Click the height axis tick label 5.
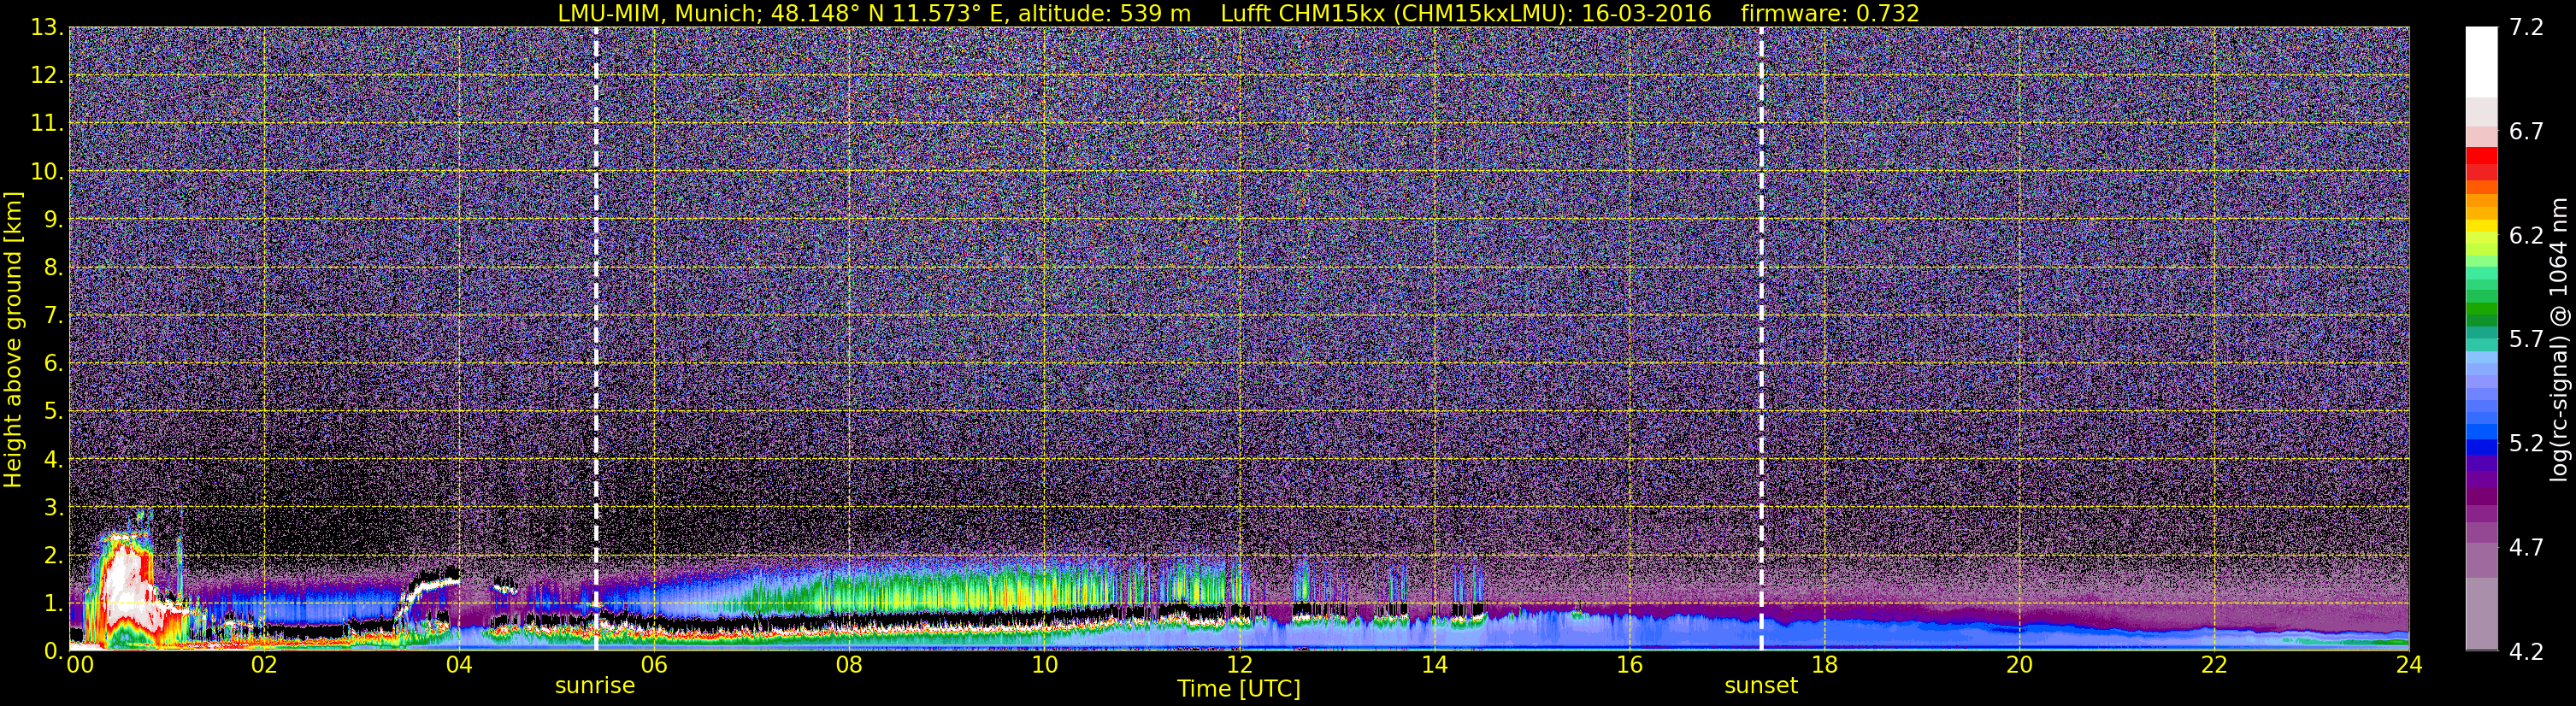The image size is (2576, 706). (53, 412)
